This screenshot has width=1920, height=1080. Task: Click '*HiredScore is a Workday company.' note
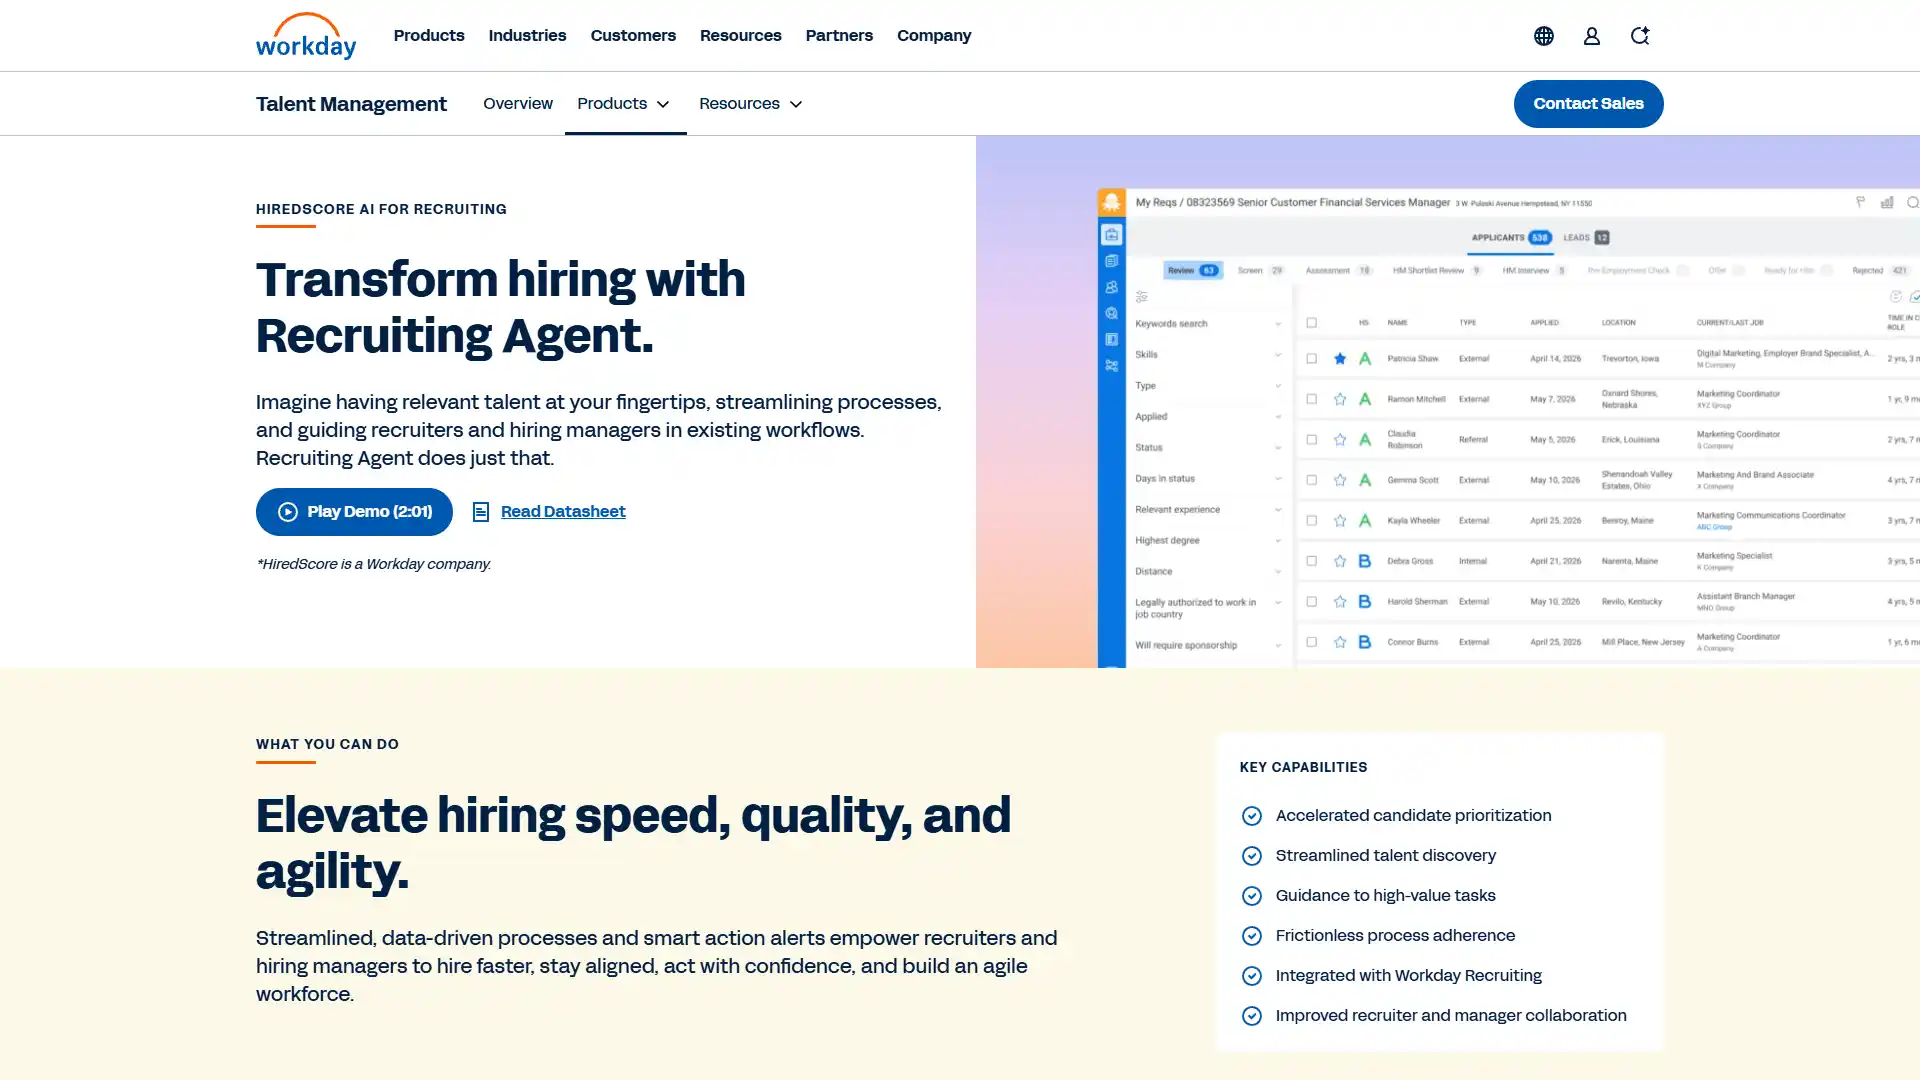click(x=374, y=564)
